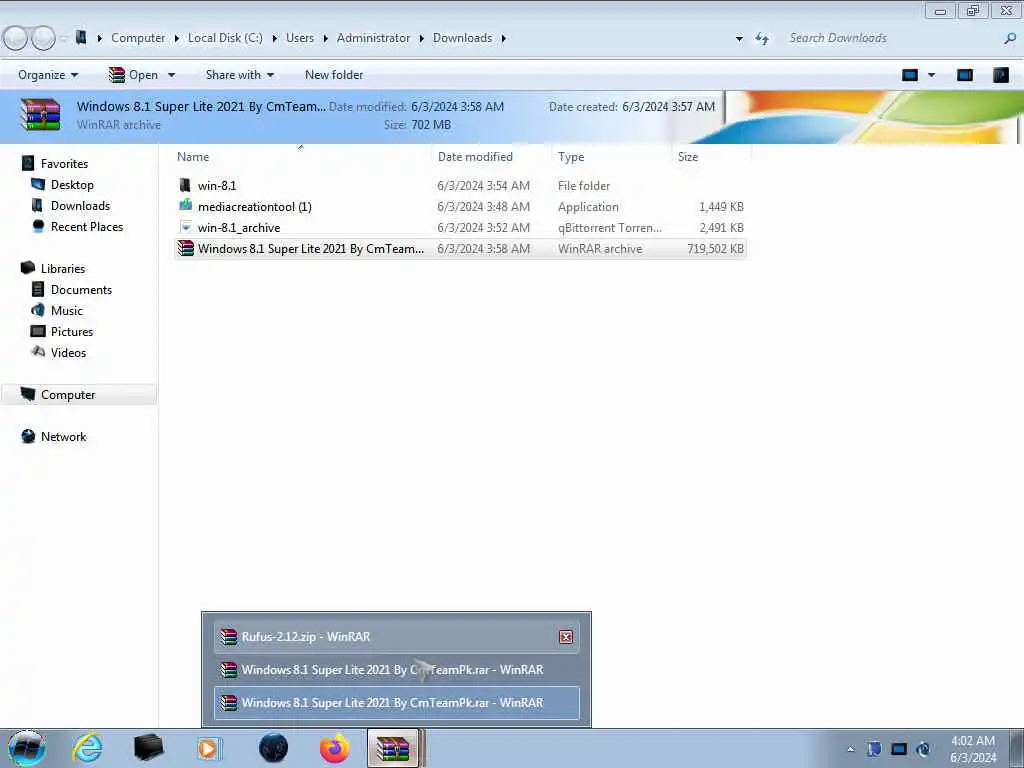Launch Internet Explorer from taskbar

[x=87, y=748]
